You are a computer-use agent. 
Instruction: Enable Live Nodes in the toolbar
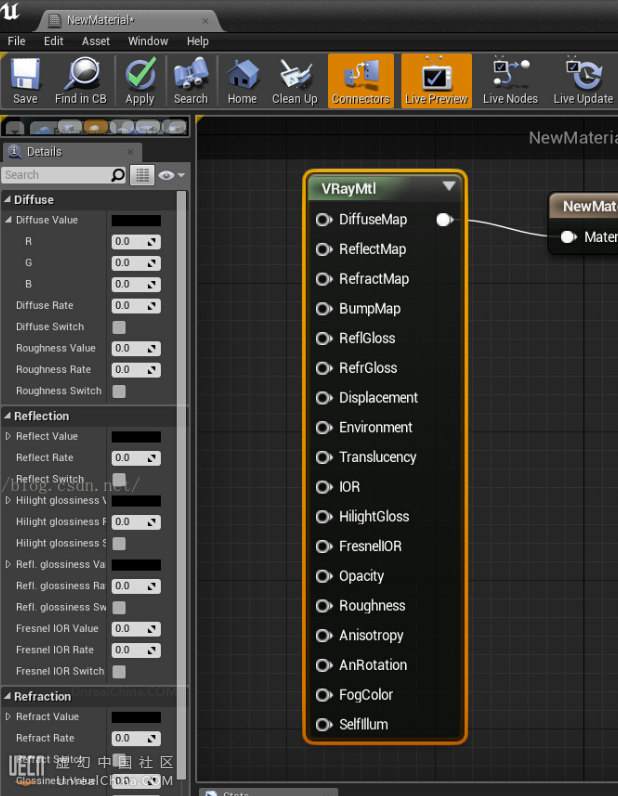click(510, 79)
